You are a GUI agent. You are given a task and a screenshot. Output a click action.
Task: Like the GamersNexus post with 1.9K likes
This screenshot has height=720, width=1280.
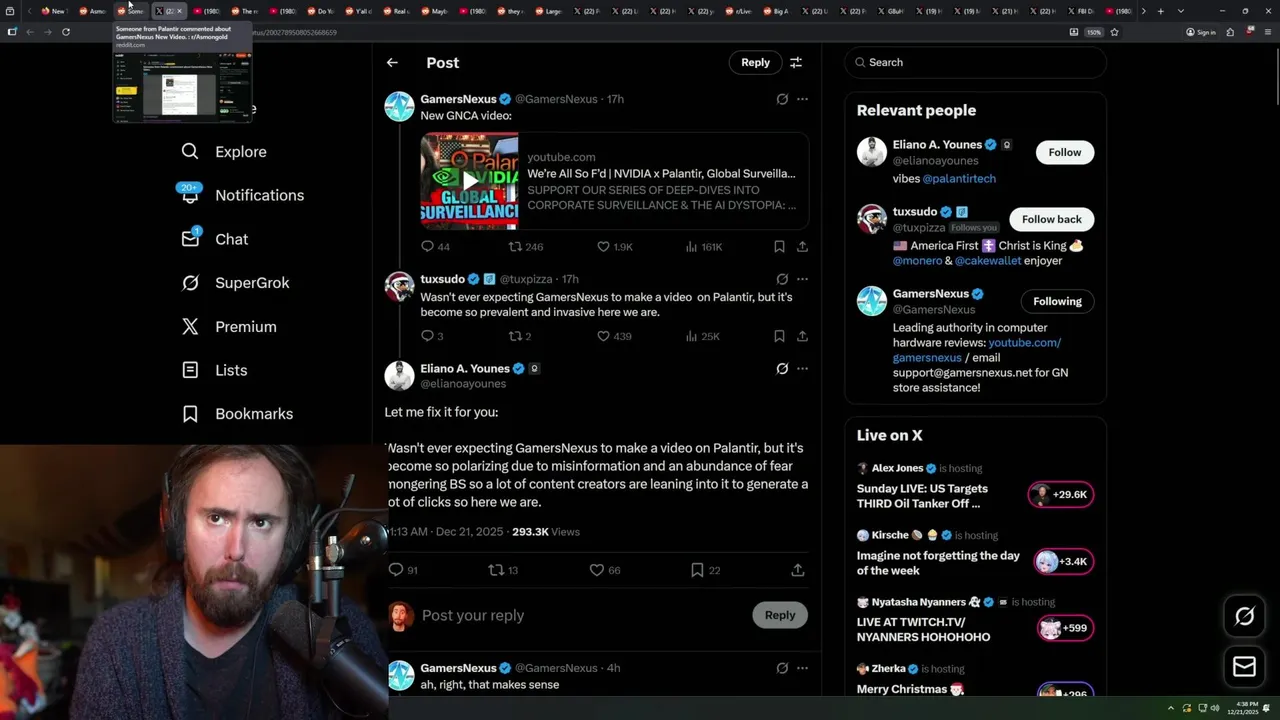(615, 246)
